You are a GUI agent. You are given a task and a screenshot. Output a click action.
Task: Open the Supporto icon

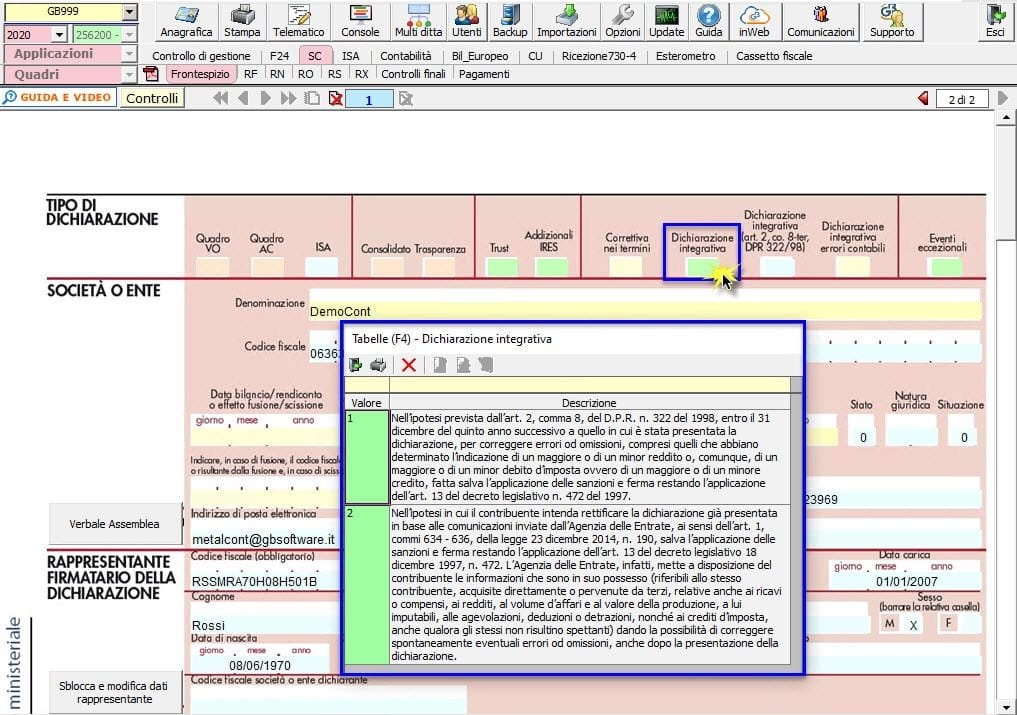point(892,21)
